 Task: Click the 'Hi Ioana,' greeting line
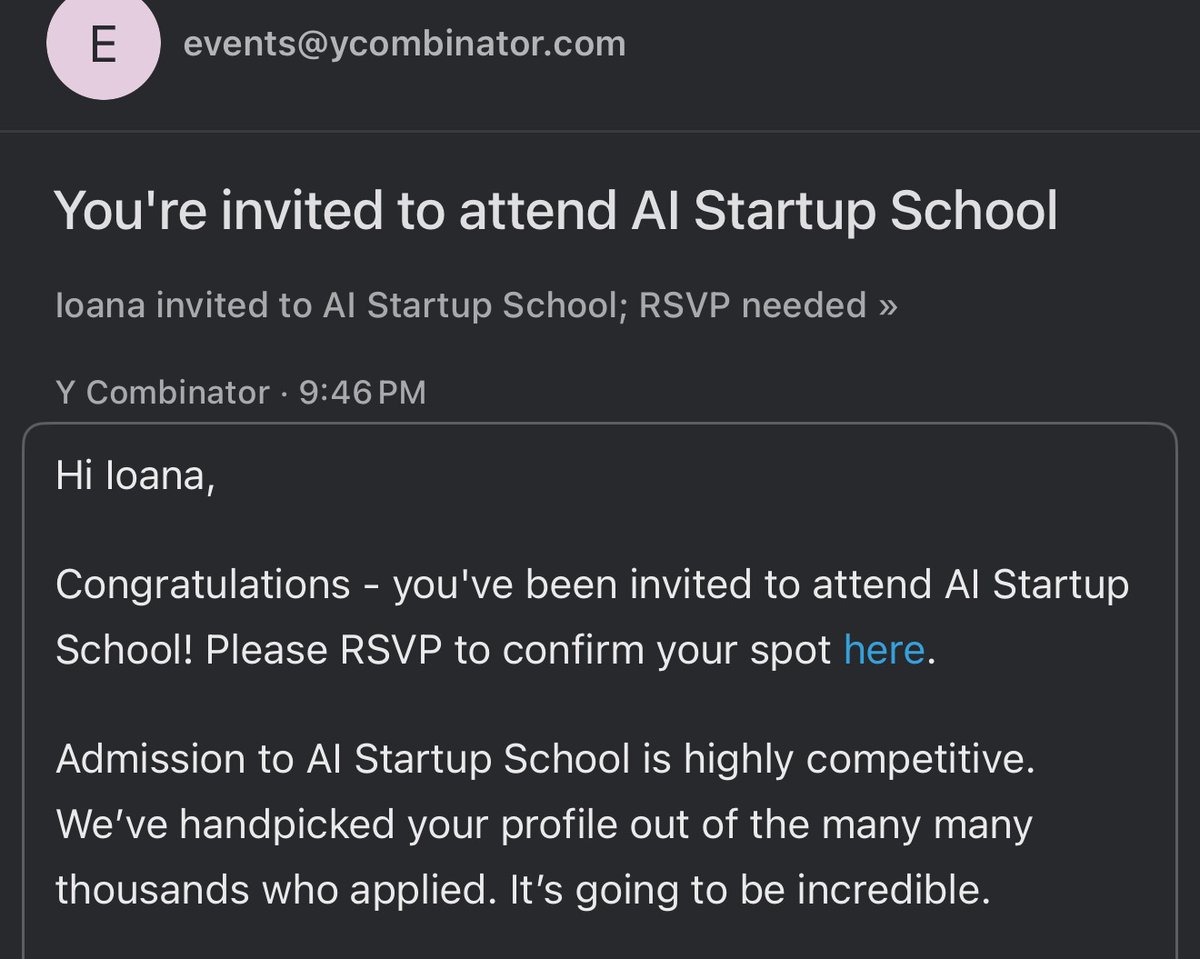[135, 476]
